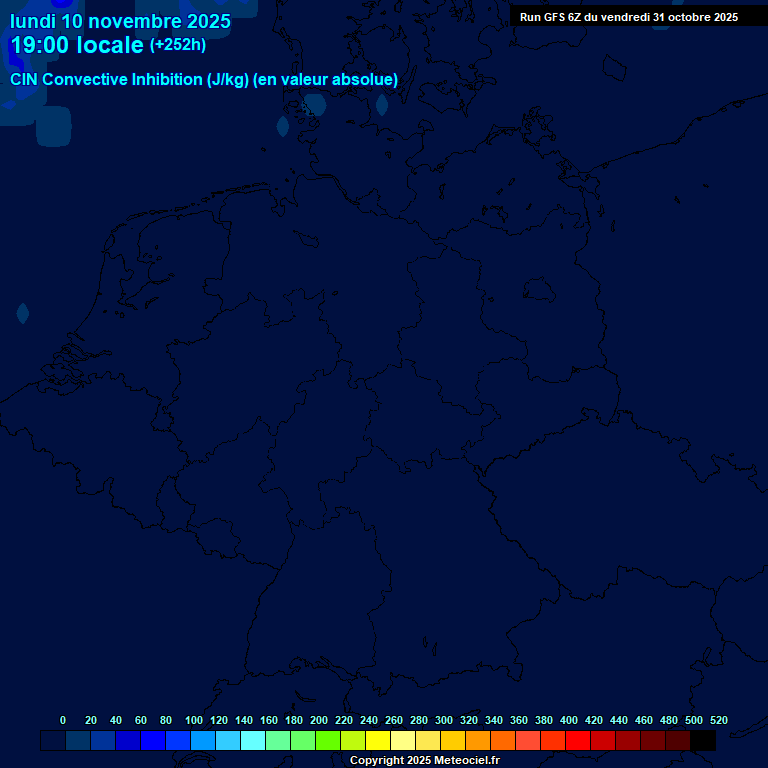Click the legend value '180'
The height and width of the screenshot is (768, 768).
tap(294, 720)
